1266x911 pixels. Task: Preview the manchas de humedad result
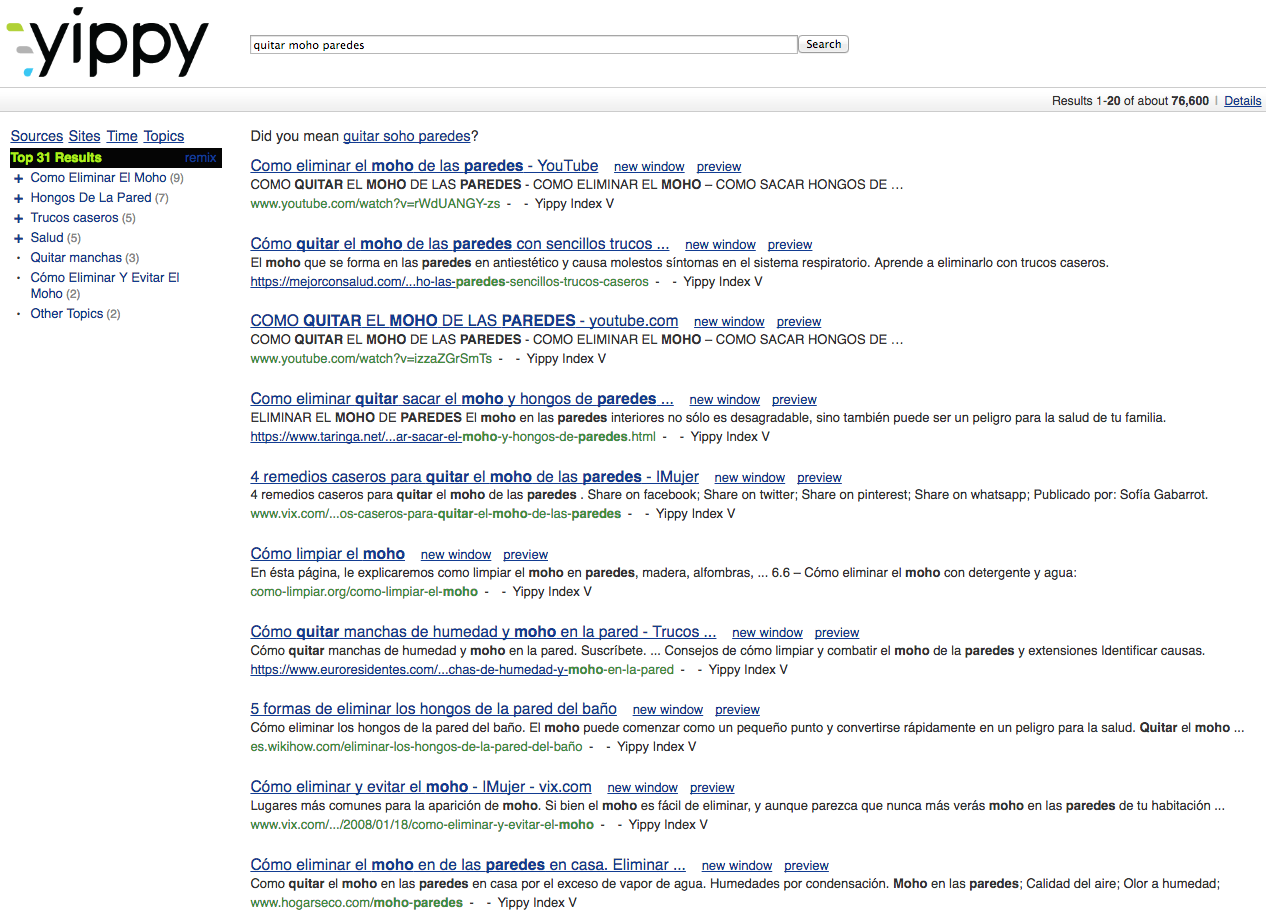click(x=837, y=633)
